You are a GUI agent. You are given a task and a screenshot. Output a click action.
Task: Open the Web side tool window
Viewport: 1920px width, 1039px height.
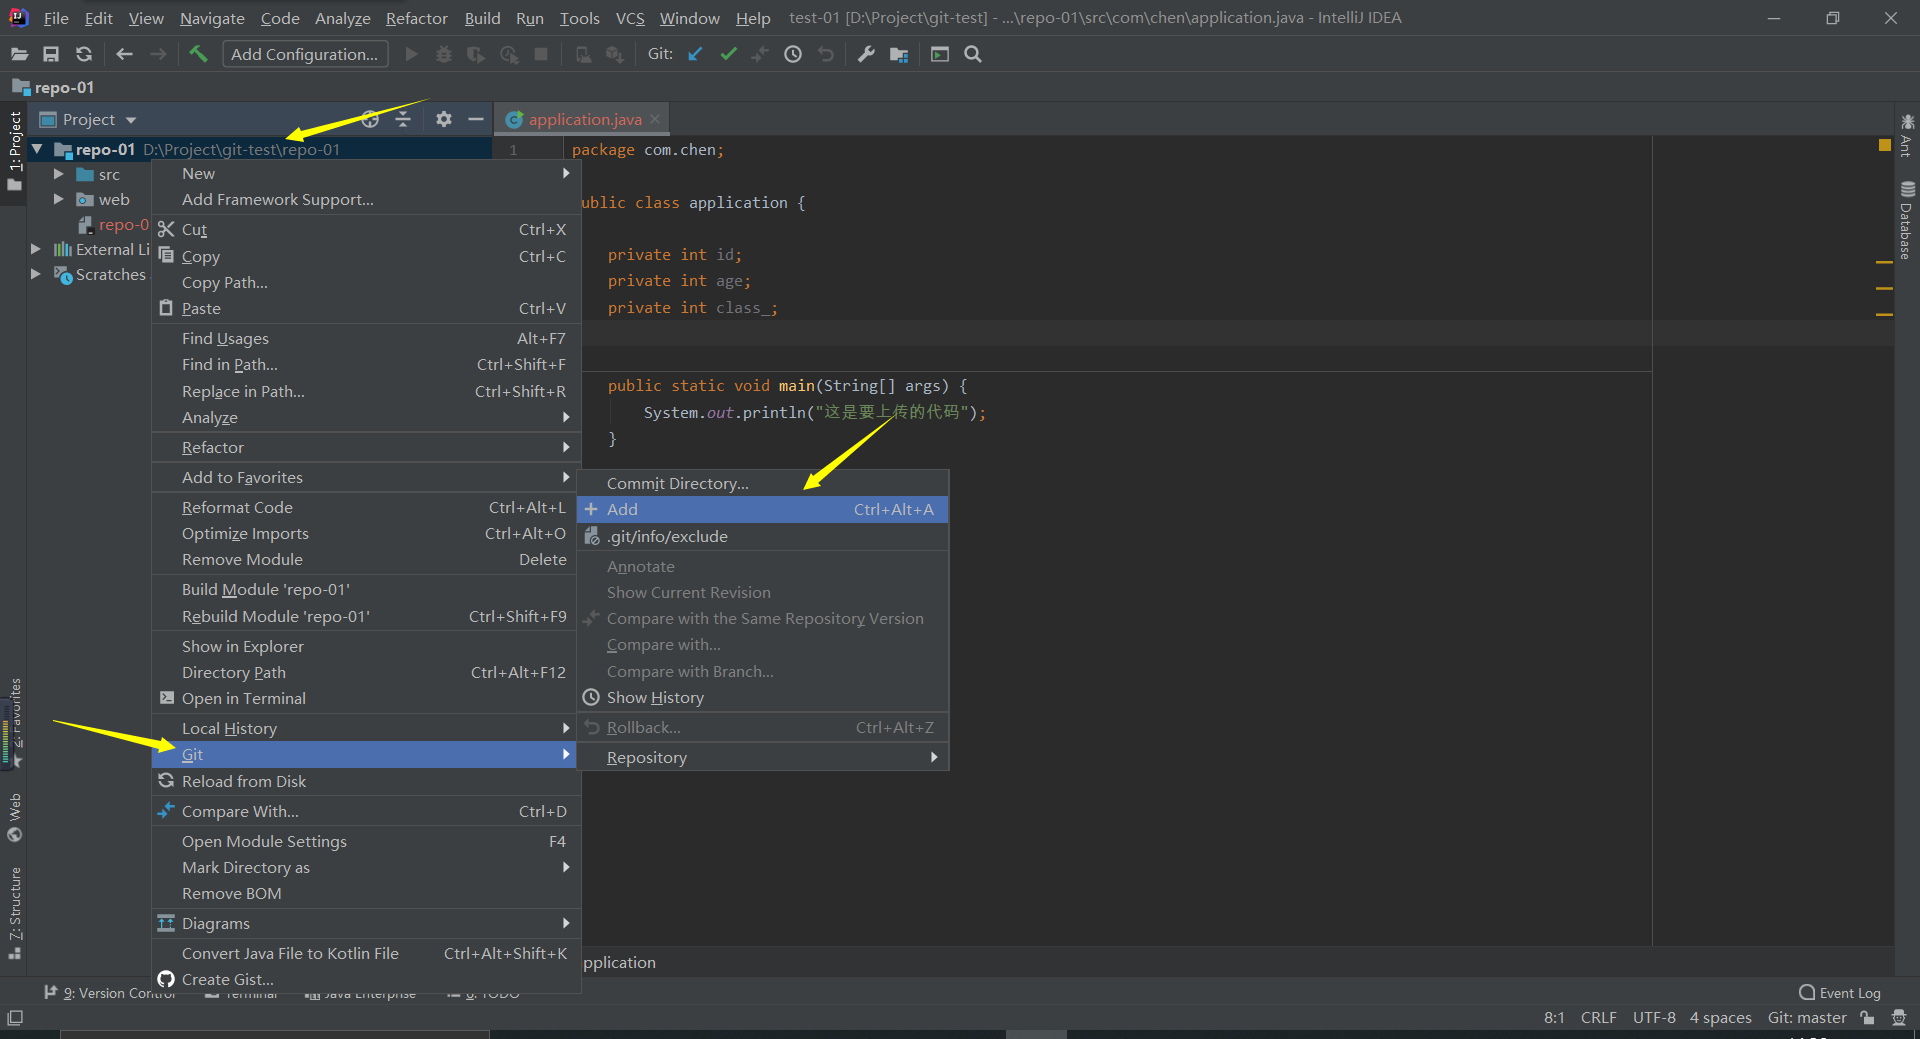(x=15, y=818)
